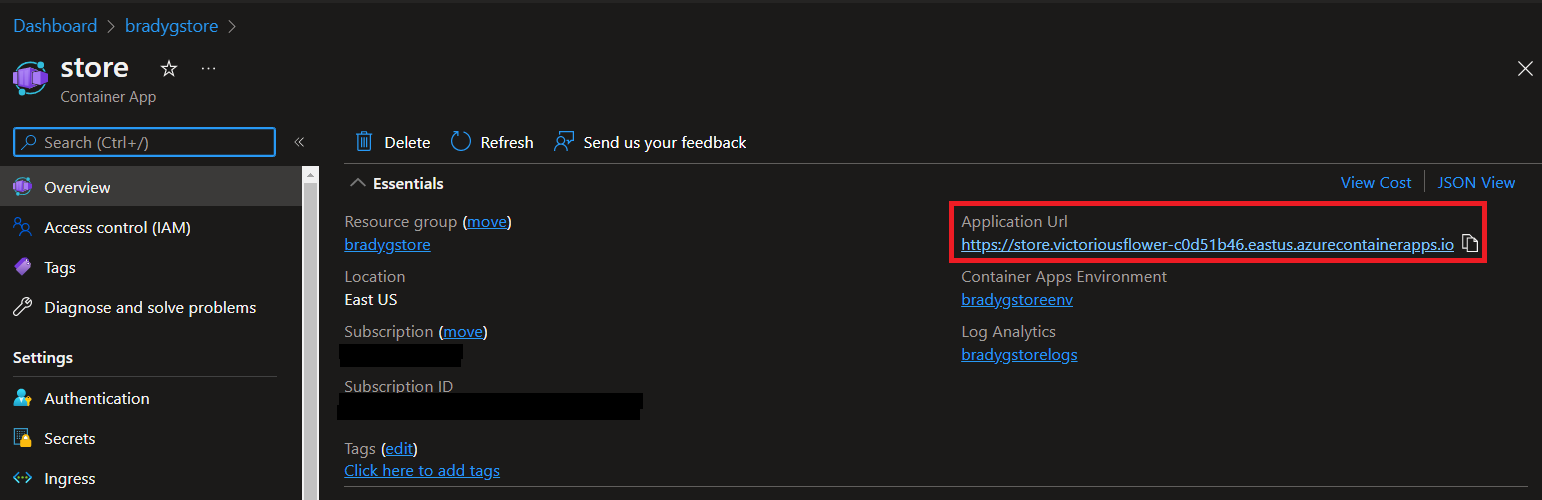Click the Access control people icon
The width and height of the screenshot is (1542, 500).
click(x=22, y=227)
